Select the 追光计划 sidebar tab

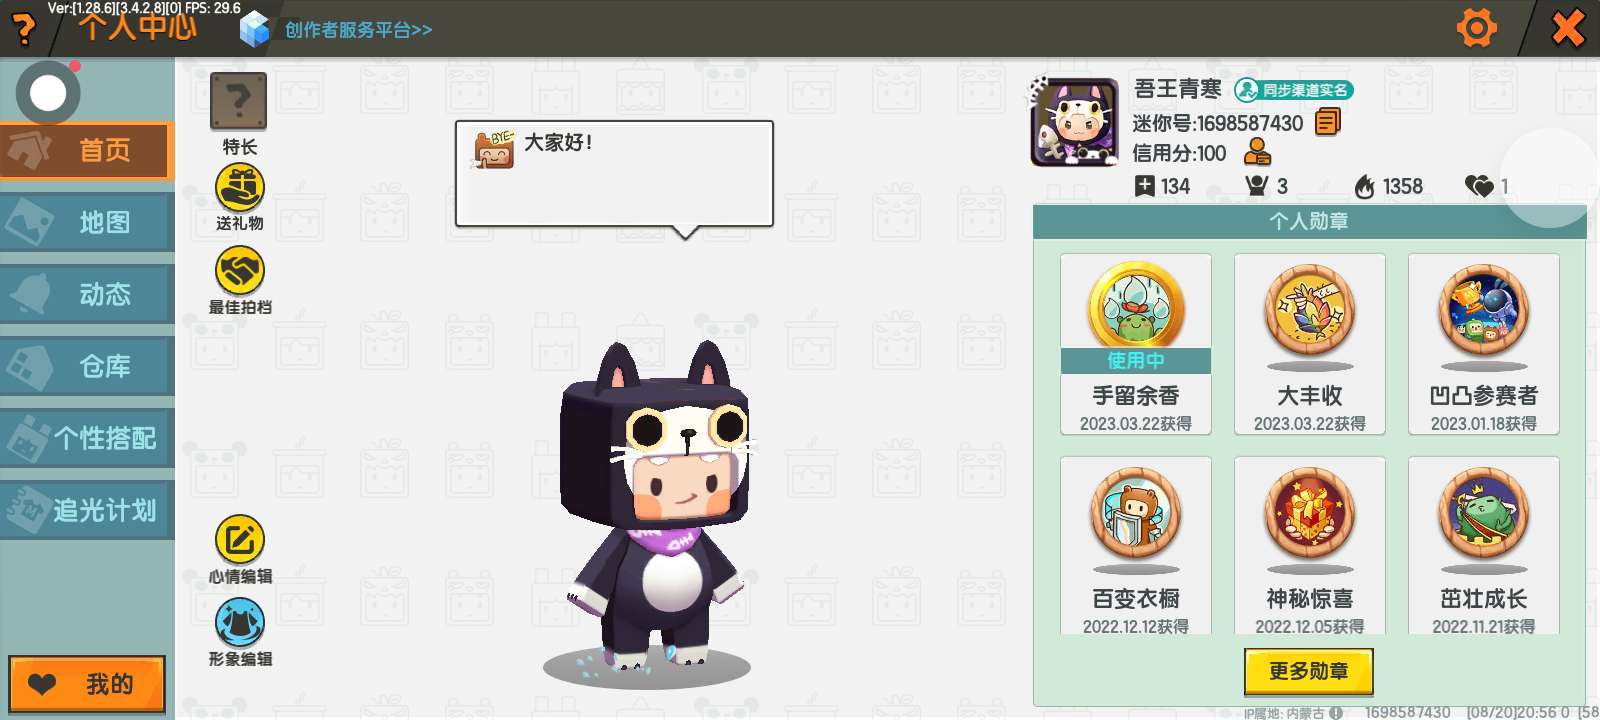(87, 510)
